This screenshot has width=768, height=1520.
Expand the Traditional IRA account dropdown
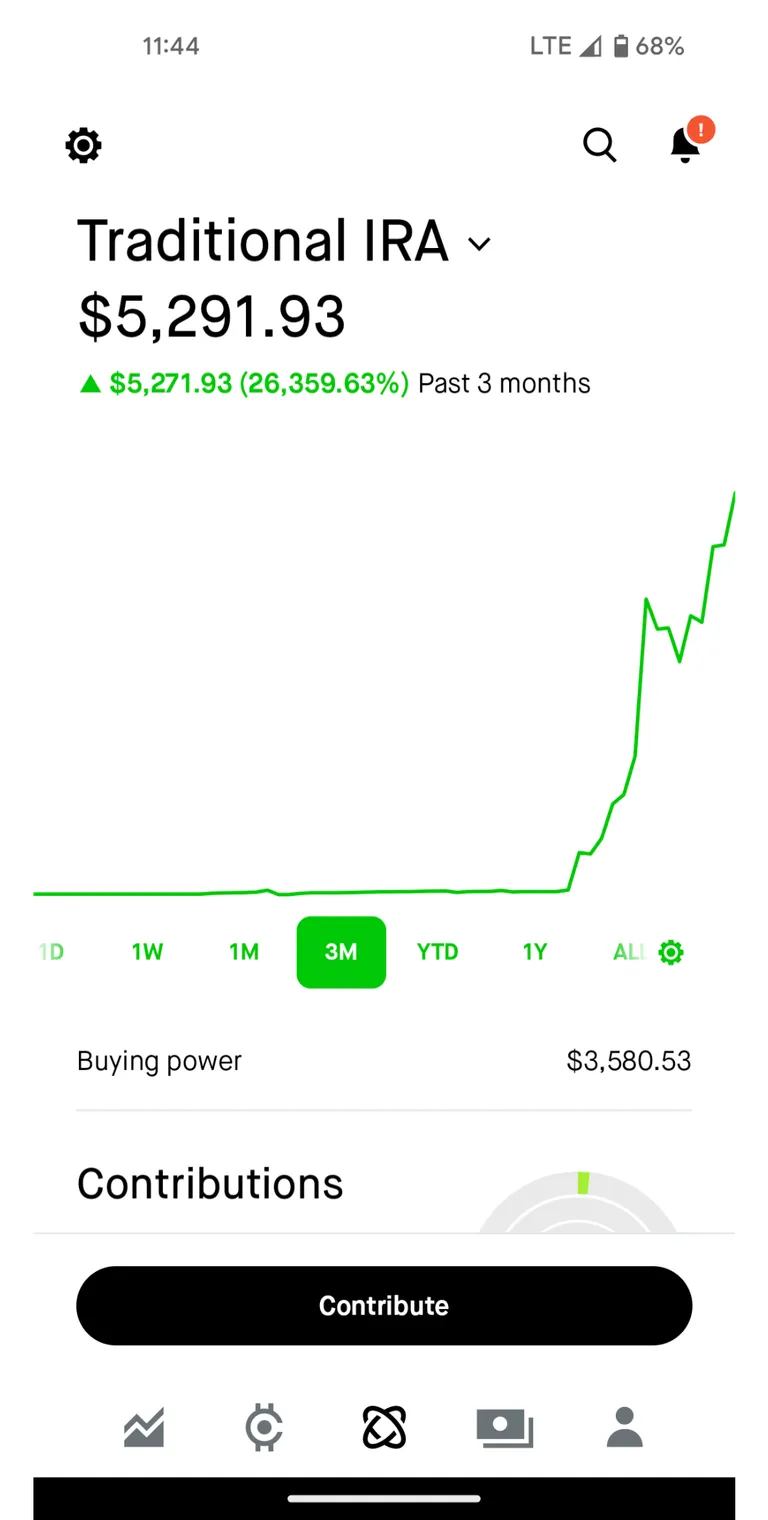coord(480,244)
